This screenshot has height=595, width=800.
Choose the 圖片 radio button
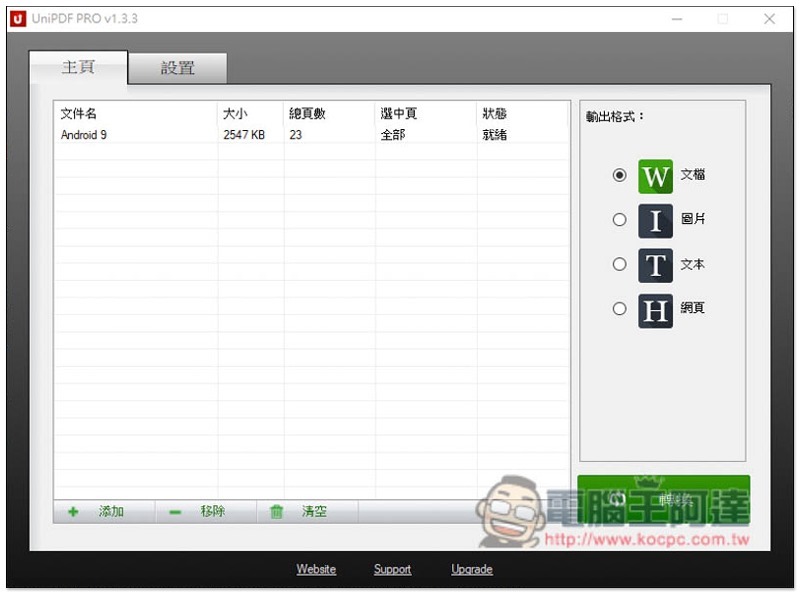(x=619, y=219)
